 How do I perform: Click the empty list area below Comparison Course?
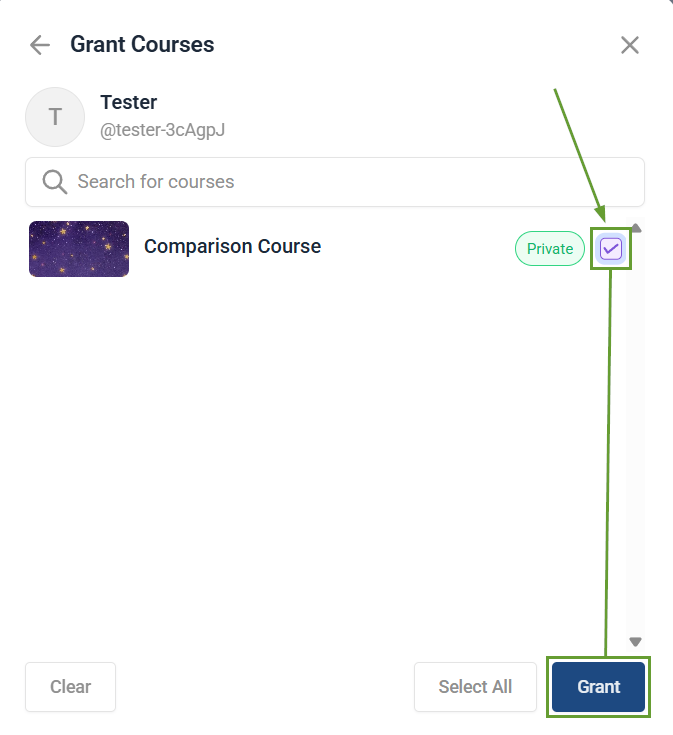pos(320,450)
